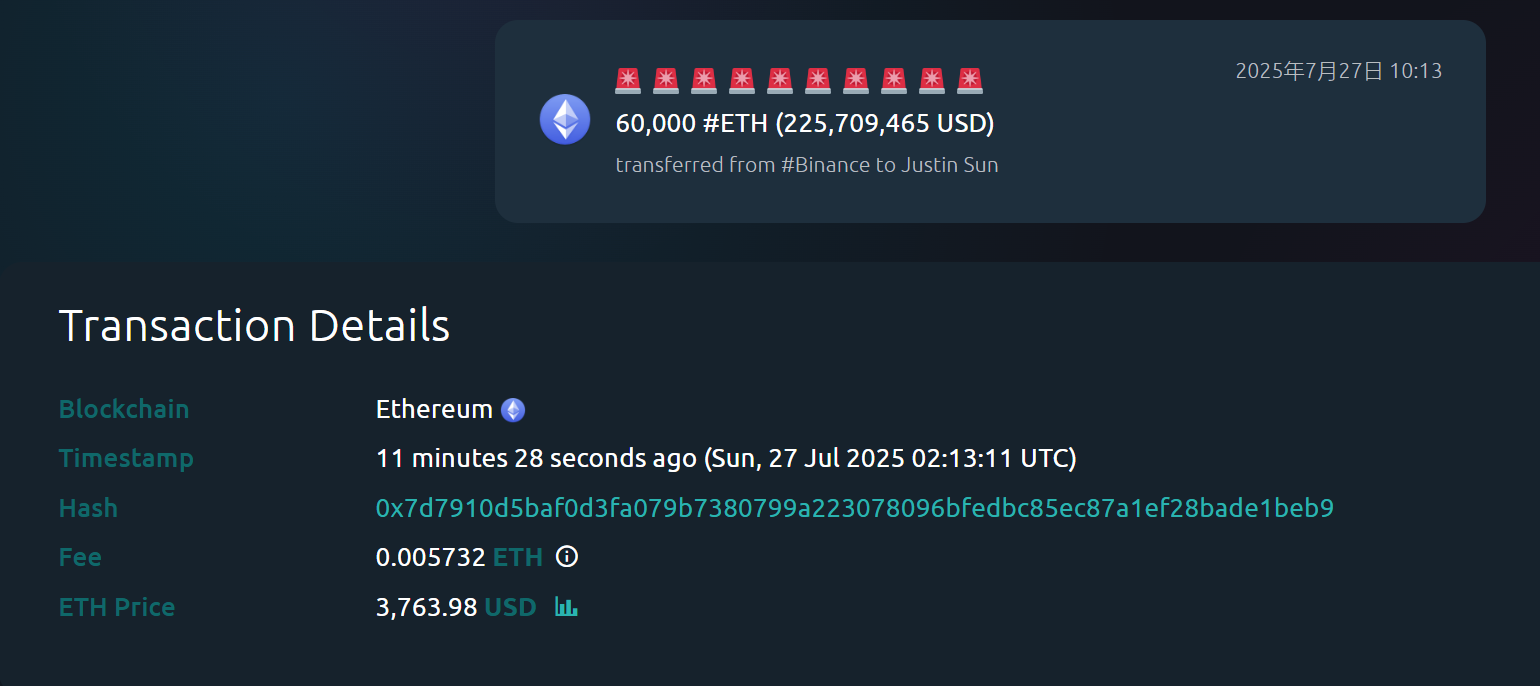This screenshot has height=686, width=1540.
Task: Click the 0.005732 fee amount
Action: (431, 557)
